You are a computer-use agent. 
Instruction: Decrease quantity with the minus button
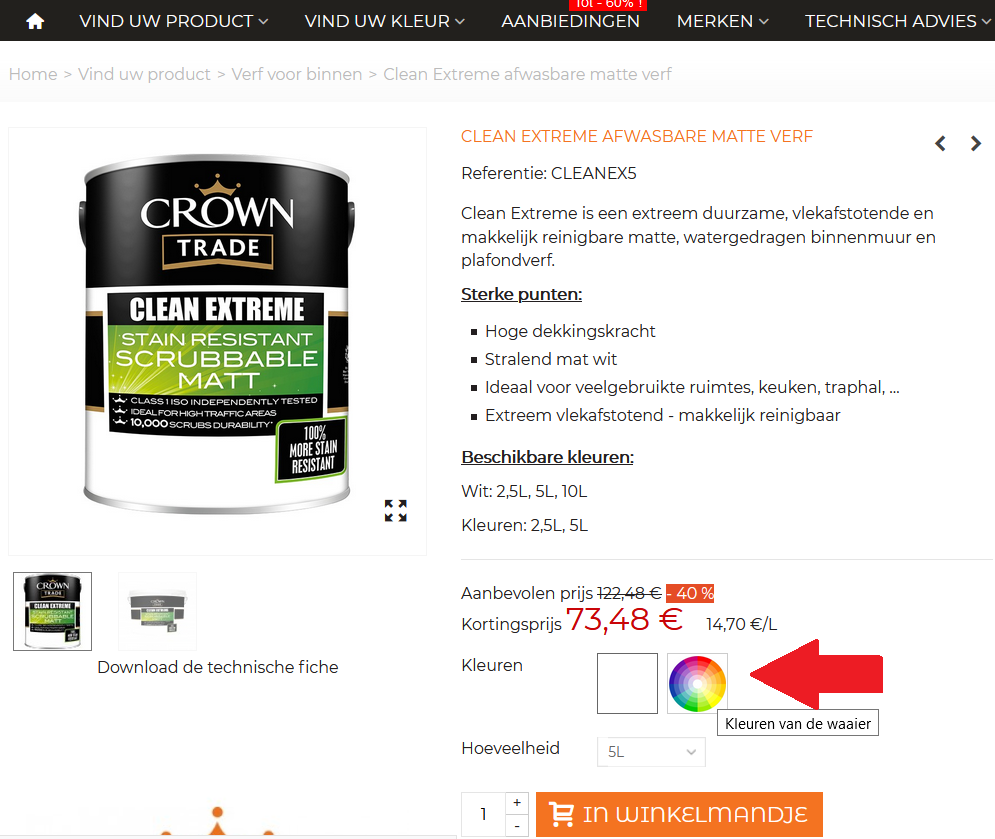click(517, 826)
